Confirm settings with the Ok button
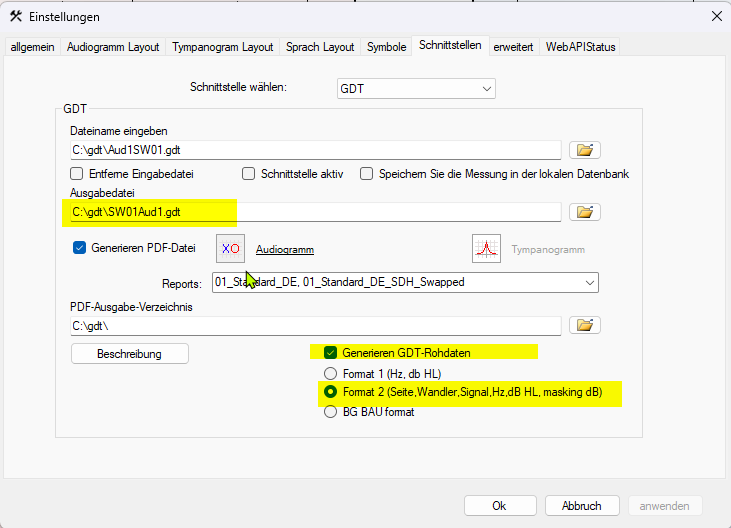 [500, 506]
